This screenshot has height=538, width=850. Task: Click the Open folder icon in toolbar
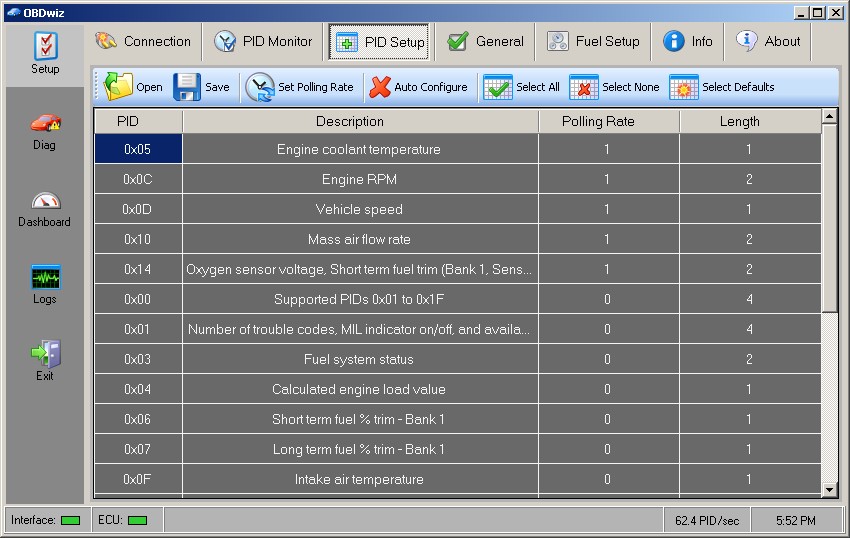click(x=118, y=87)
